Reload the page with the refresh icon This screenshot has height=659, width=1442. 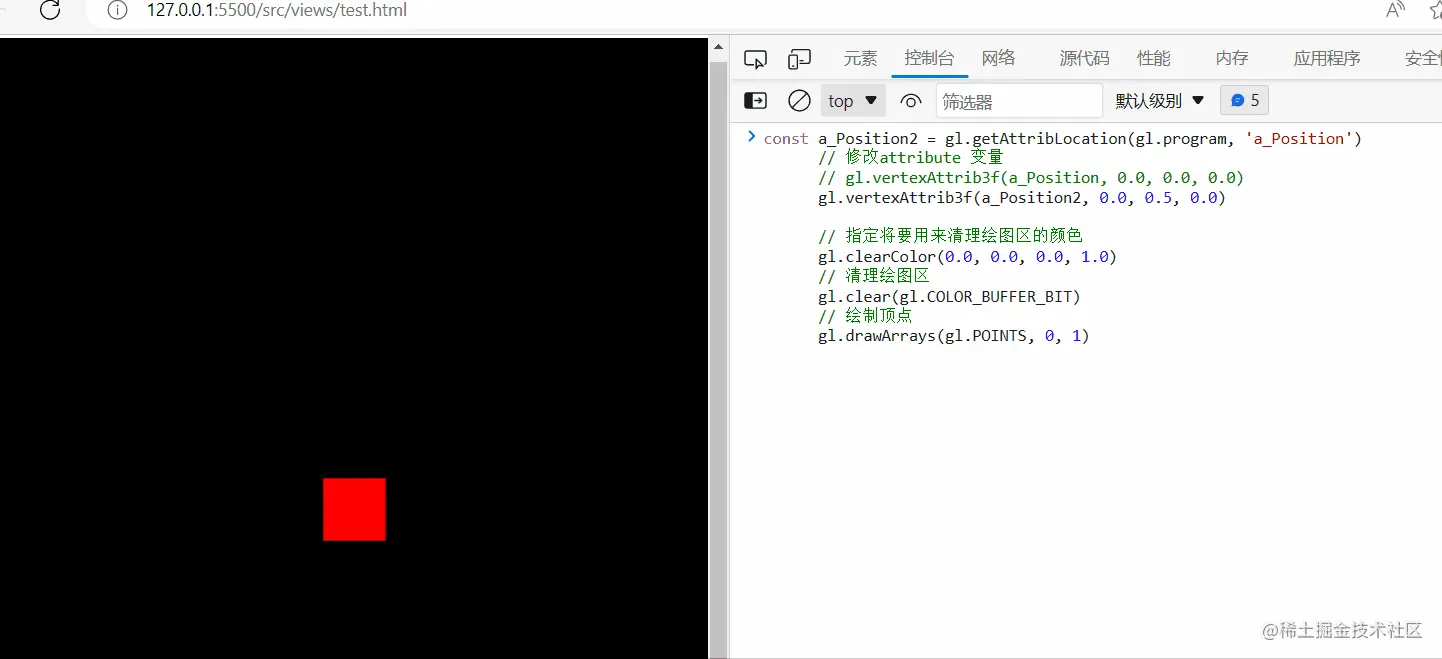click(50, 11)
